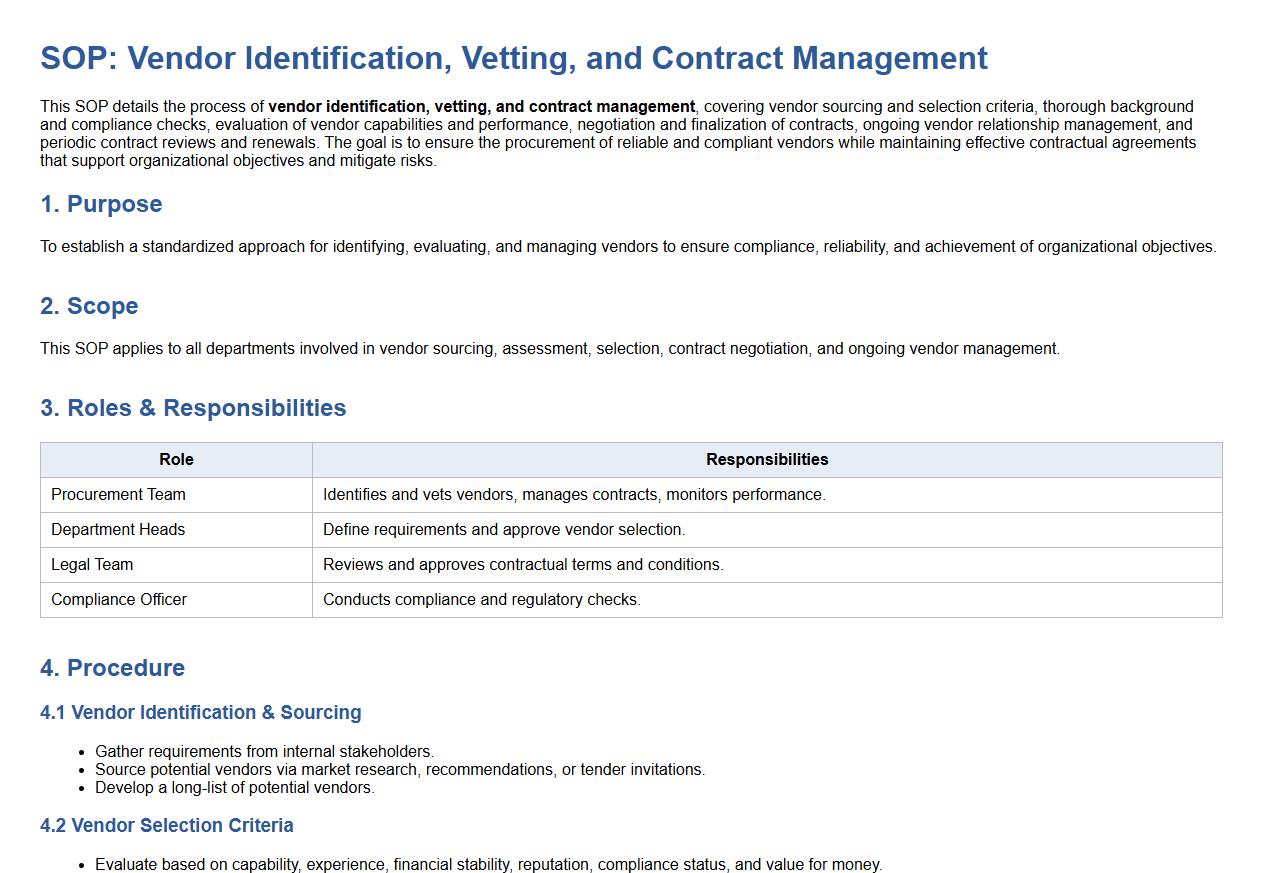Viewport: 1263px width, 873px height.
Task: Click the '3. Roles & Responsibilities' heading
Action: point(193,408)
